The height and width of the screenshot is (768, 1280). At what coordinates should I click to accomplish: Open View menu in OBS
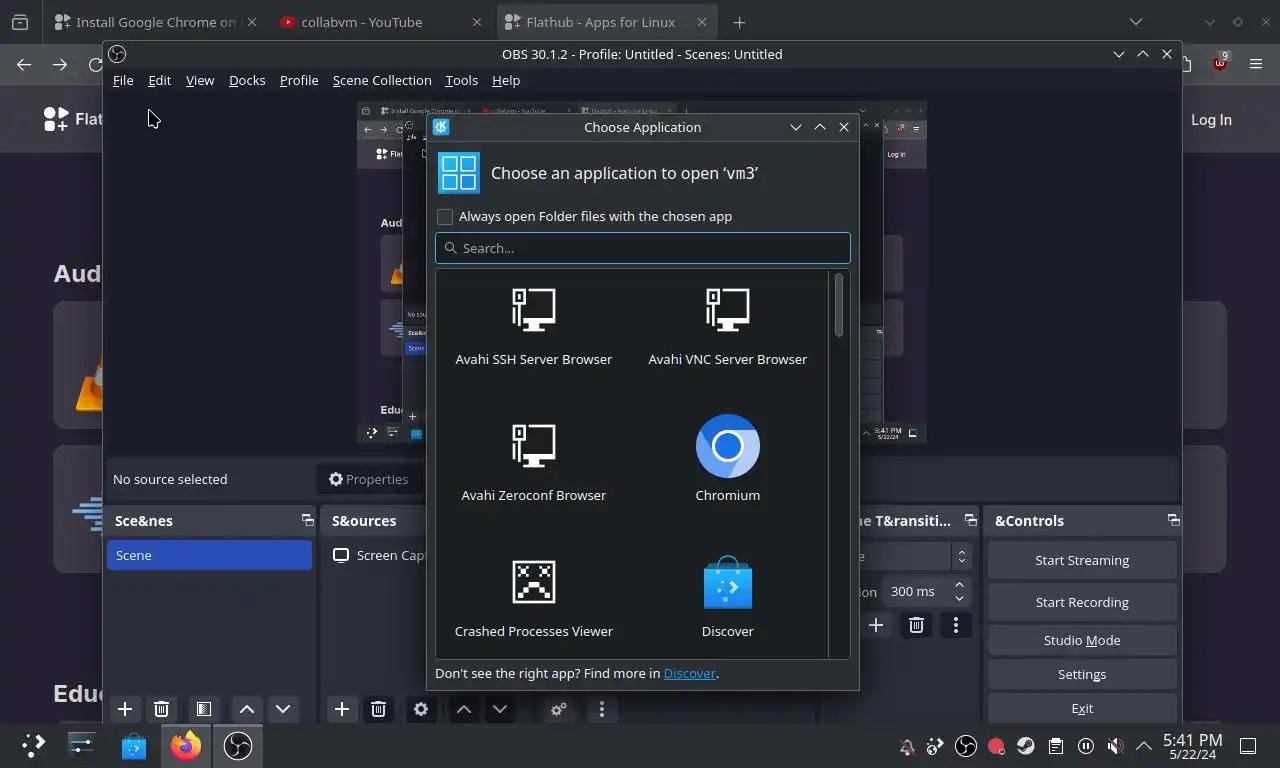click(x=200, y=80)
